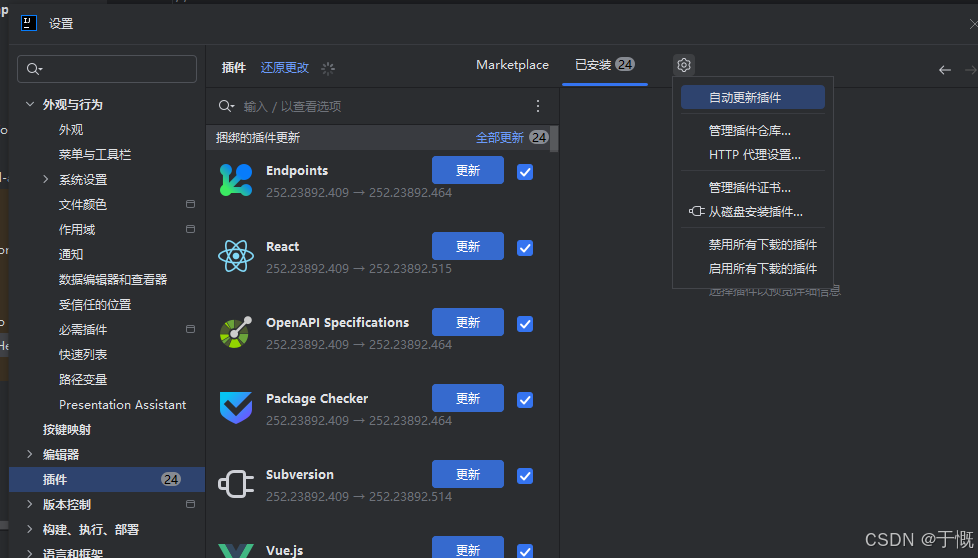Expand the 语言和框架 tree node
This screenshot has height=558, width=978.
pyautogui.click(x=29, y=552)
